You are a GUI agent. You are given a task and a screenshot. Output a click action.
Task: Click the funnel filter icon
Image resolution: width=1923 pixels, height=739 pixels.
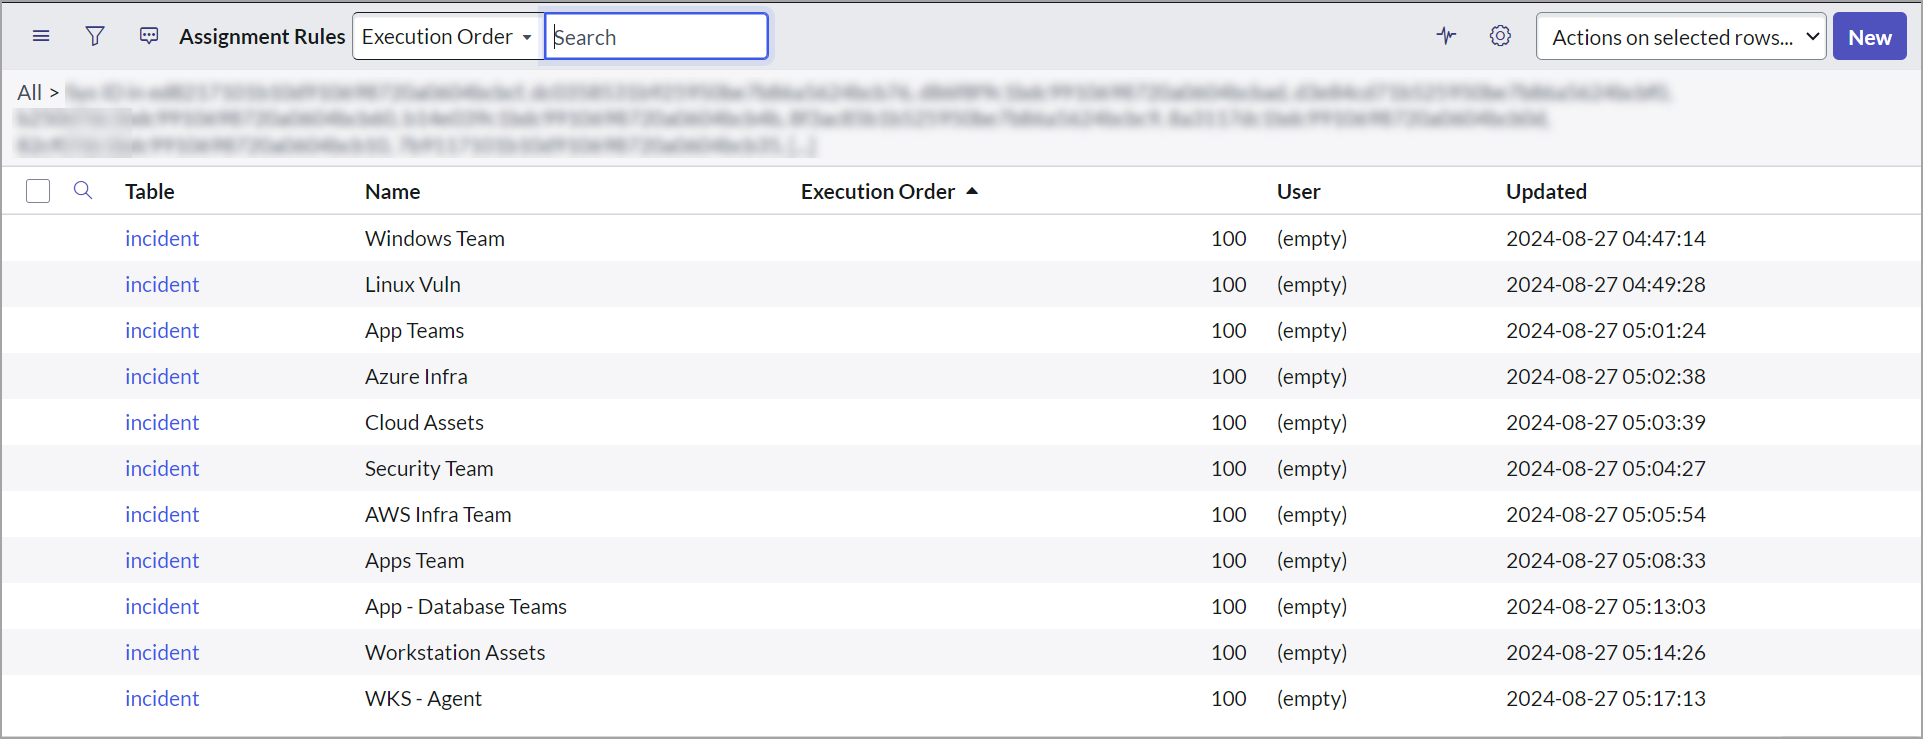coord(95,36)
